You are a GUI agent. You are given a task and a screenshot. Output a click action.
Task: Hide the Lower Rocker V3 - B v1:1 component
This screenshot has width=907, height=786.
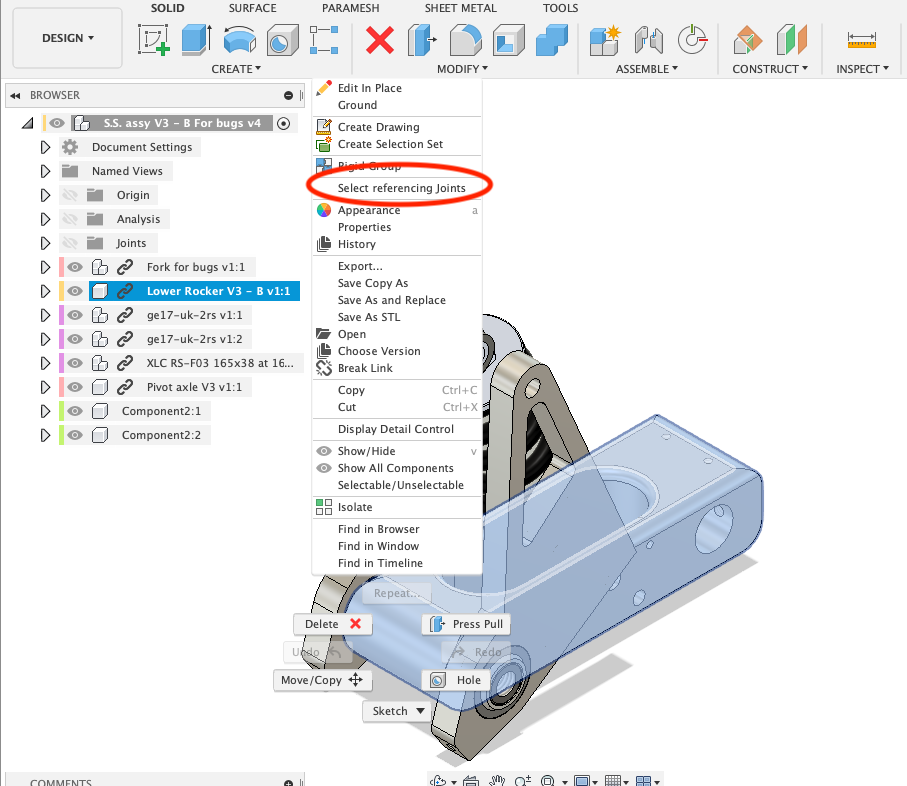75,291
